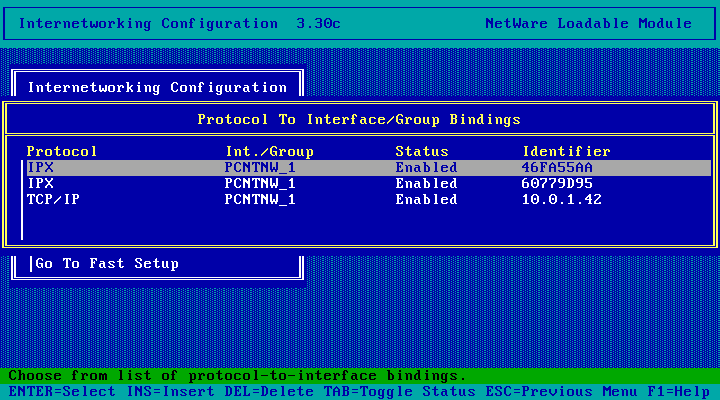Click the Protocol To Interface/Group Bindings title
The image size is (720, 400).
[x=359, y=120]
